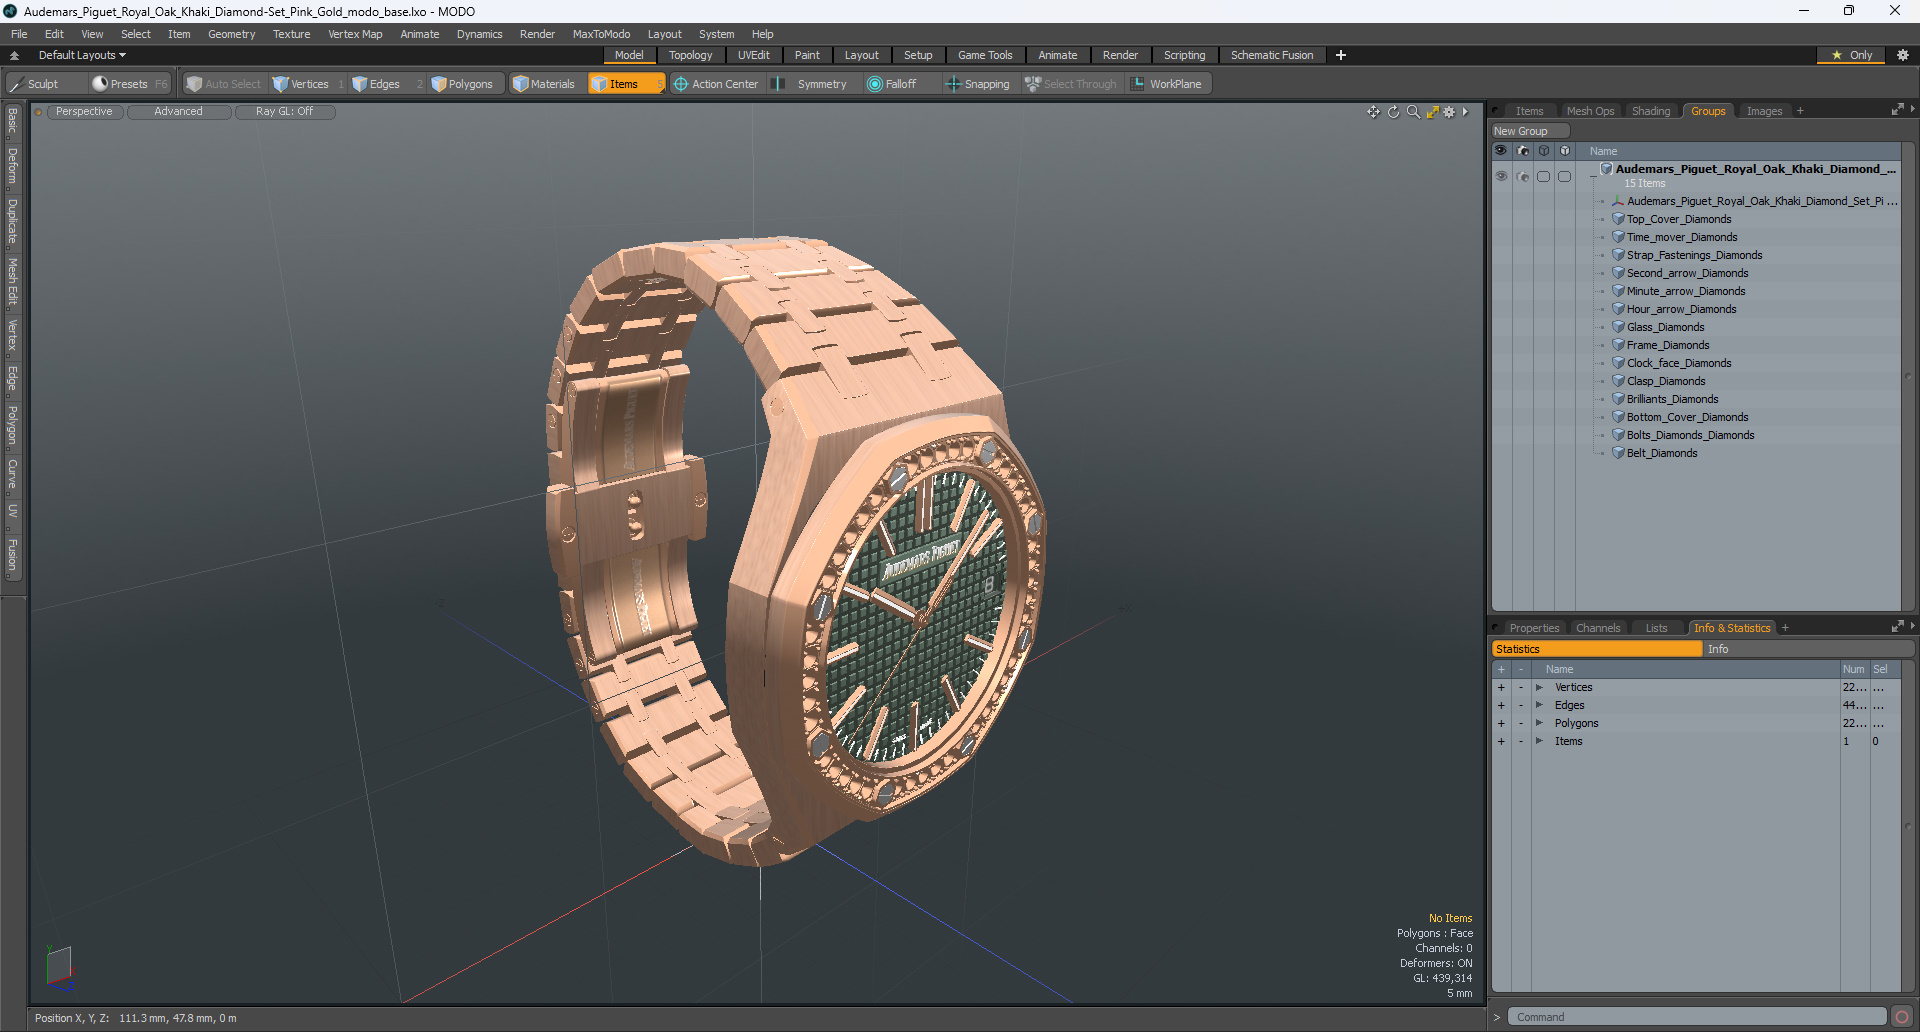This screenshot has height=1032, width=1920.
Task: Expand Polygons statistics row
Action: 1539,724
